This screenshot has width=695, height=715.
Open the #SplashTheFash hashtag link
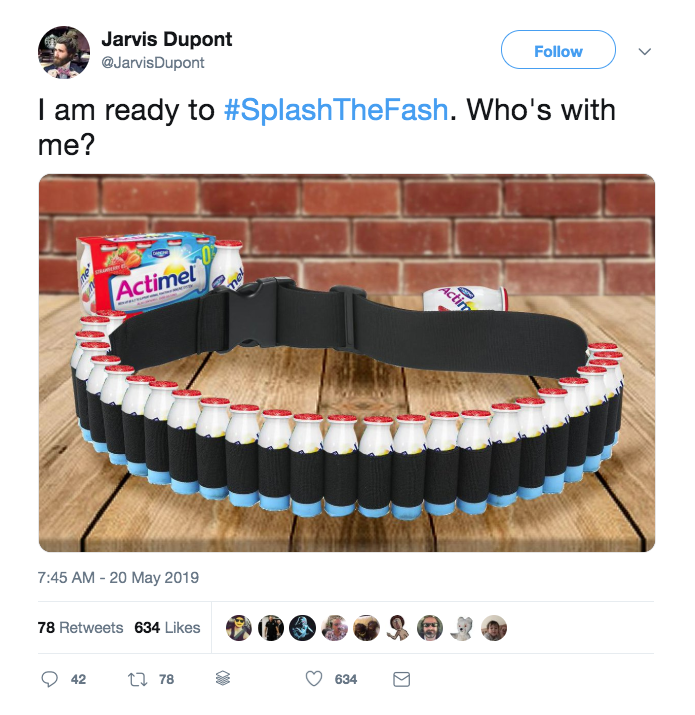click(336, 110)
